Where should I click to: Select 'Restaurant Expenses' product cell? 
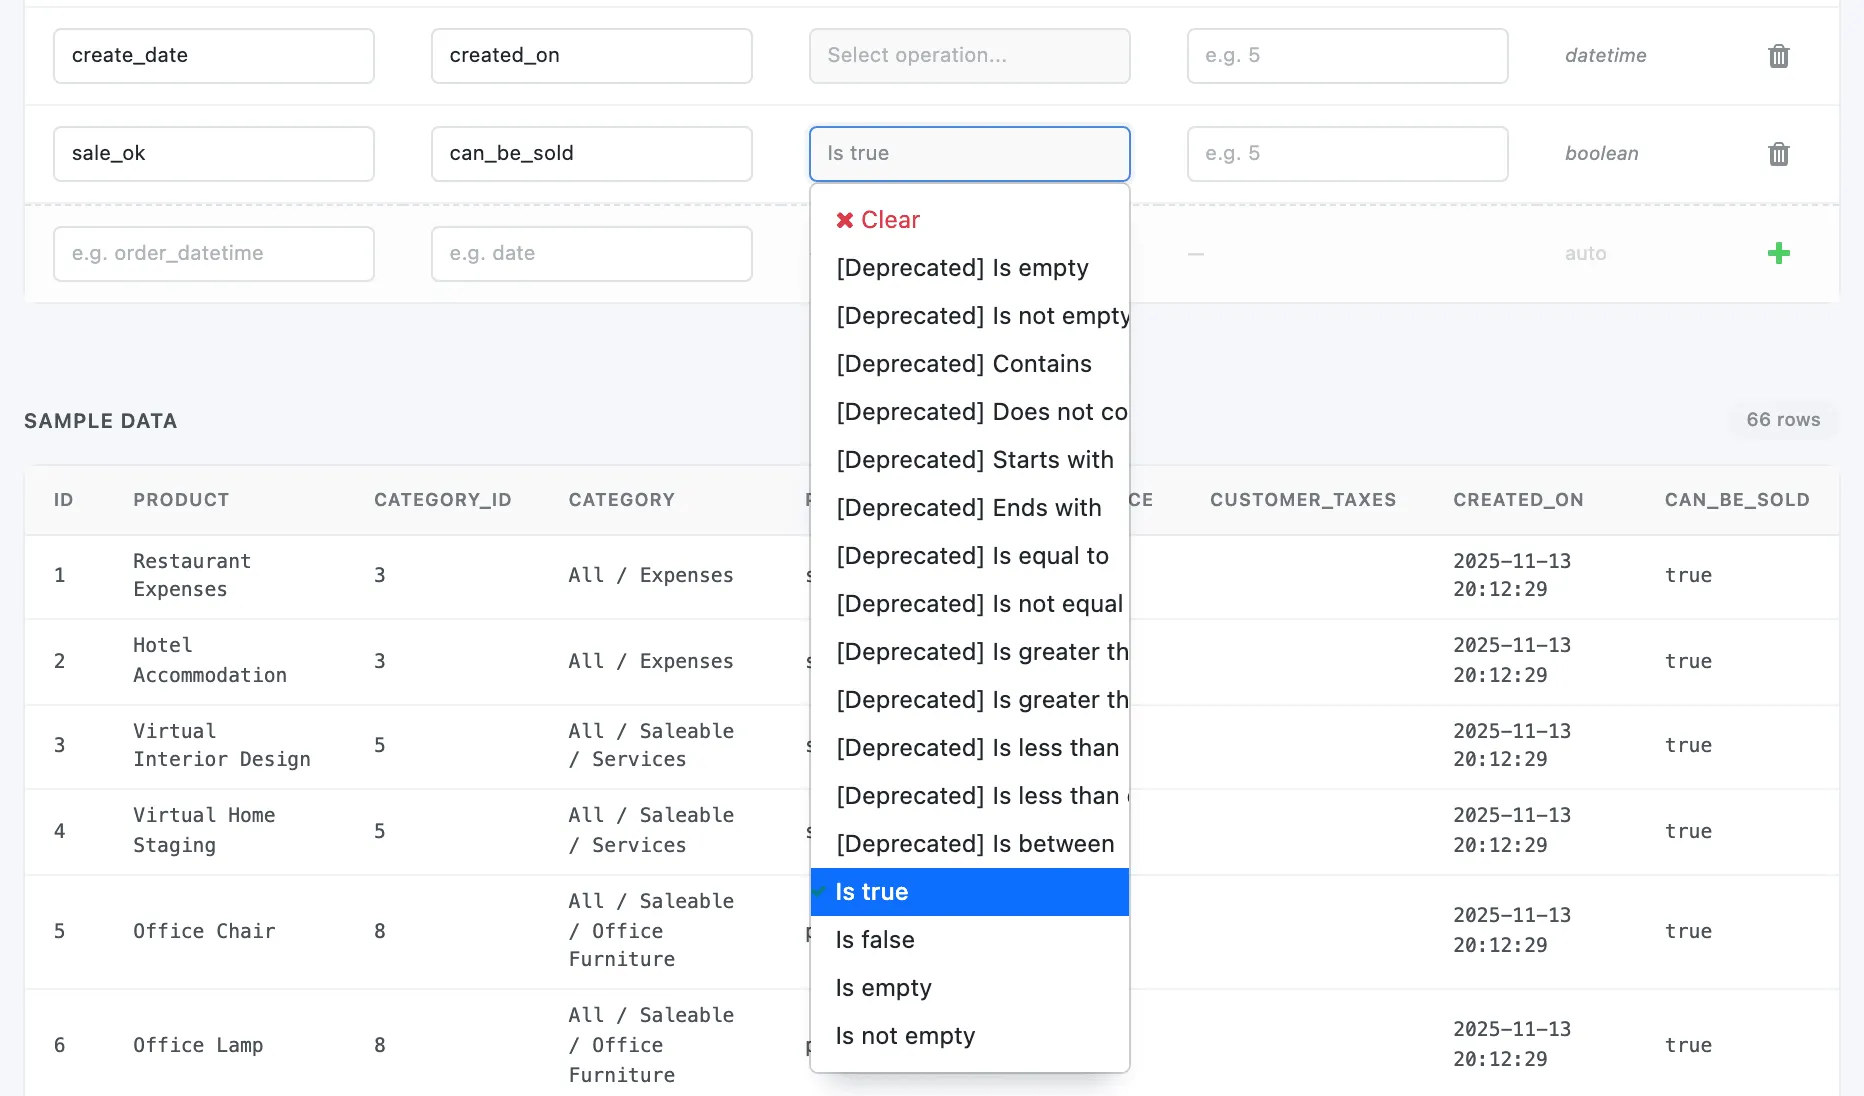coord(192,575)
